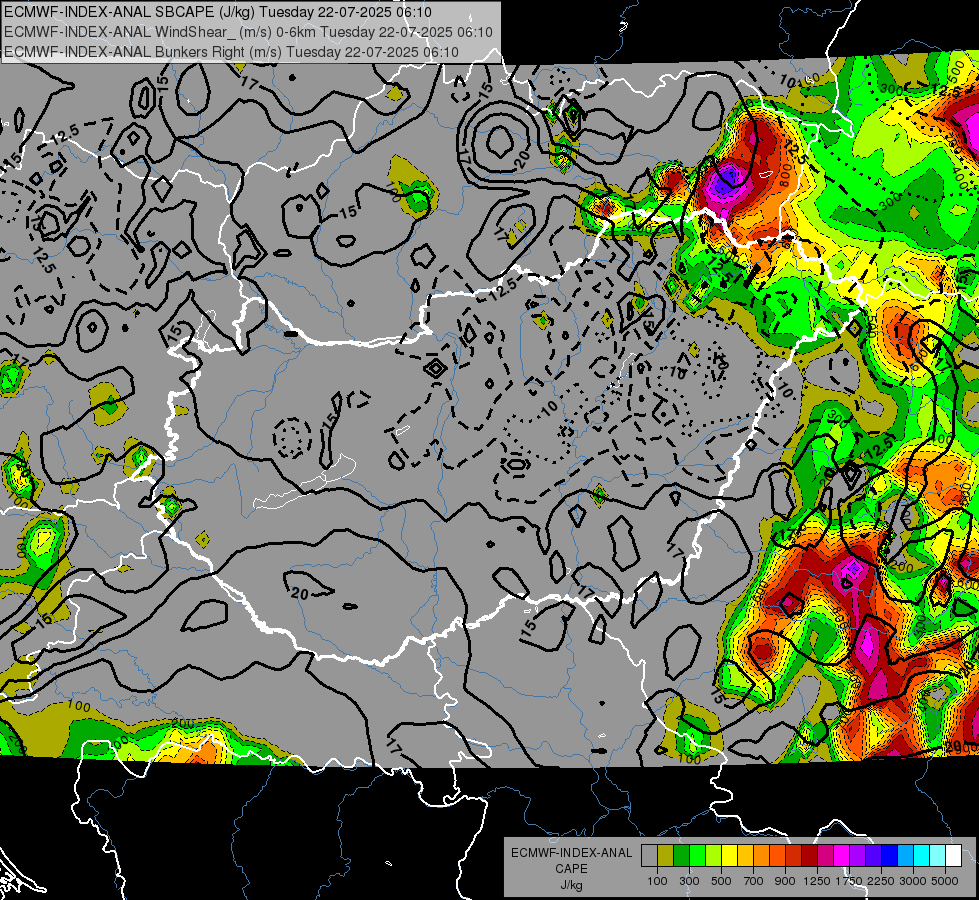Click the legend value 900

pyautogui.click(x=785, y=881)
